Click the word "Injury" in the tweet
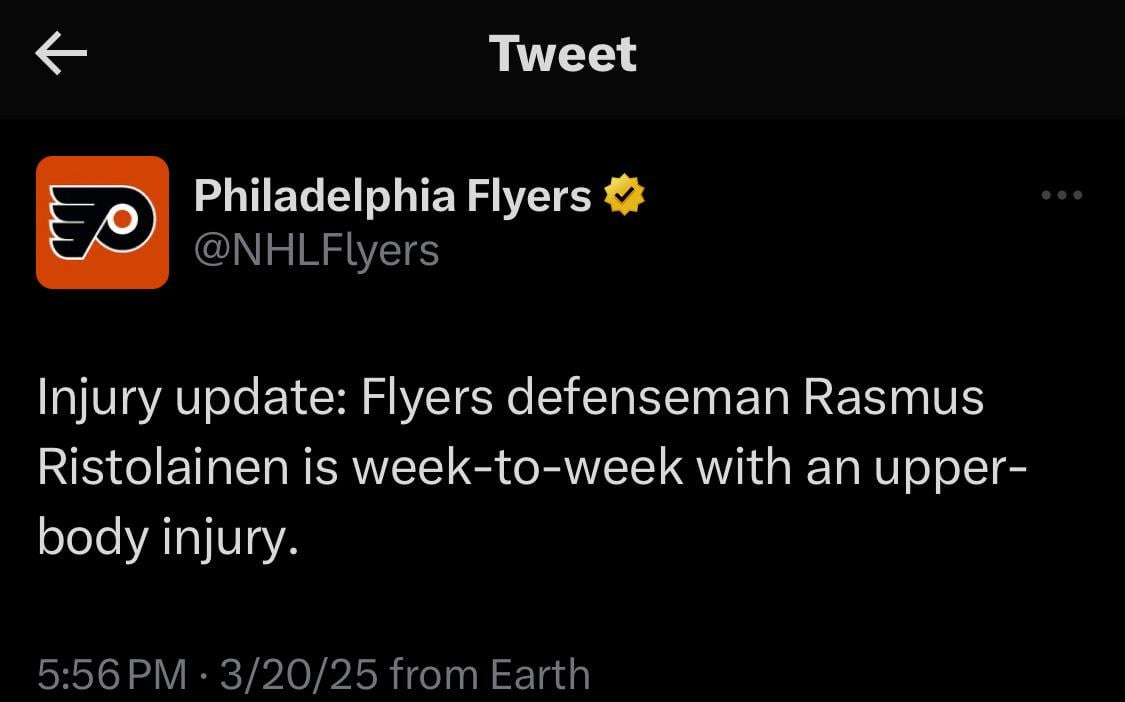The image size is (1125, 702). [x=98, y=398]
